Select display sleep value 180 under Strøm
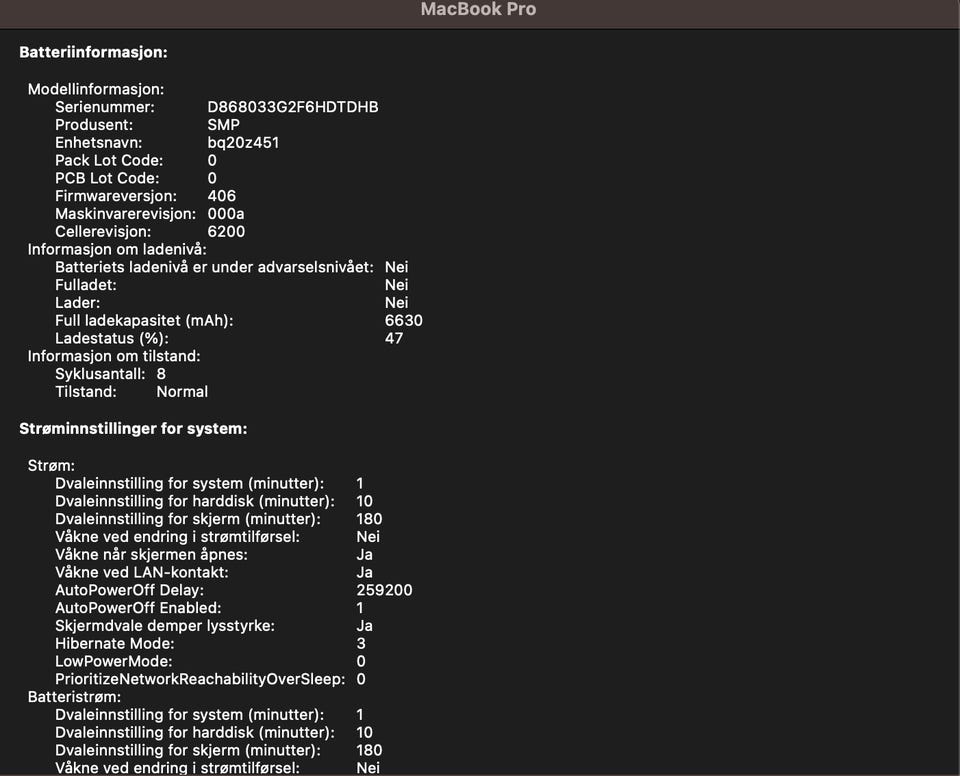This screenshot has width=960, height=776. pos(369,519)
